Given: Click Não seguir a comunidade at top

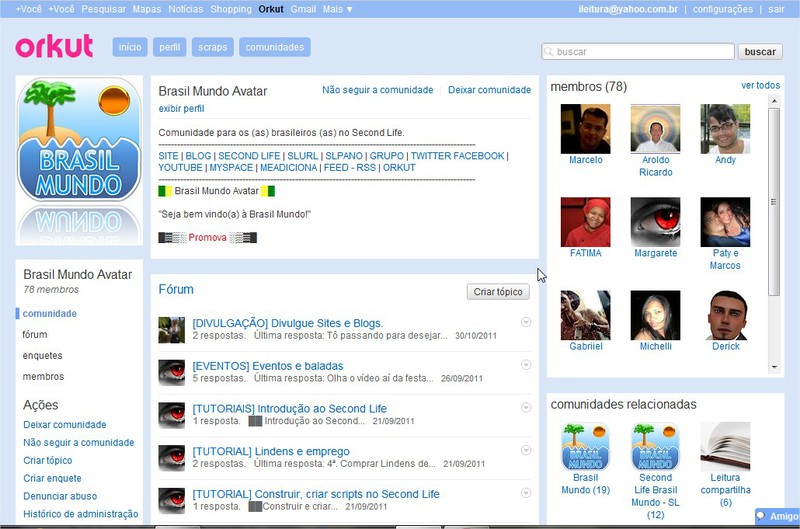Looking at the screenshot, I should click(x=378, y=90).
